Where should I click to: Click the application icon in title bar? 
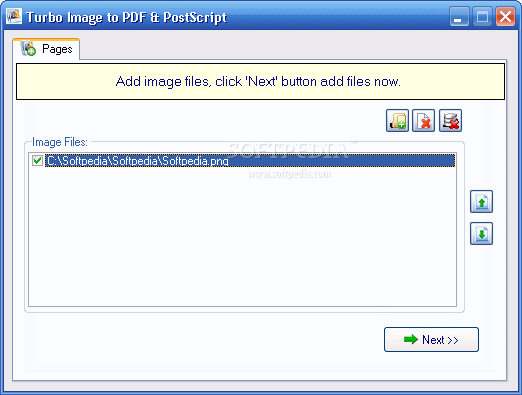tap(14, 16)
